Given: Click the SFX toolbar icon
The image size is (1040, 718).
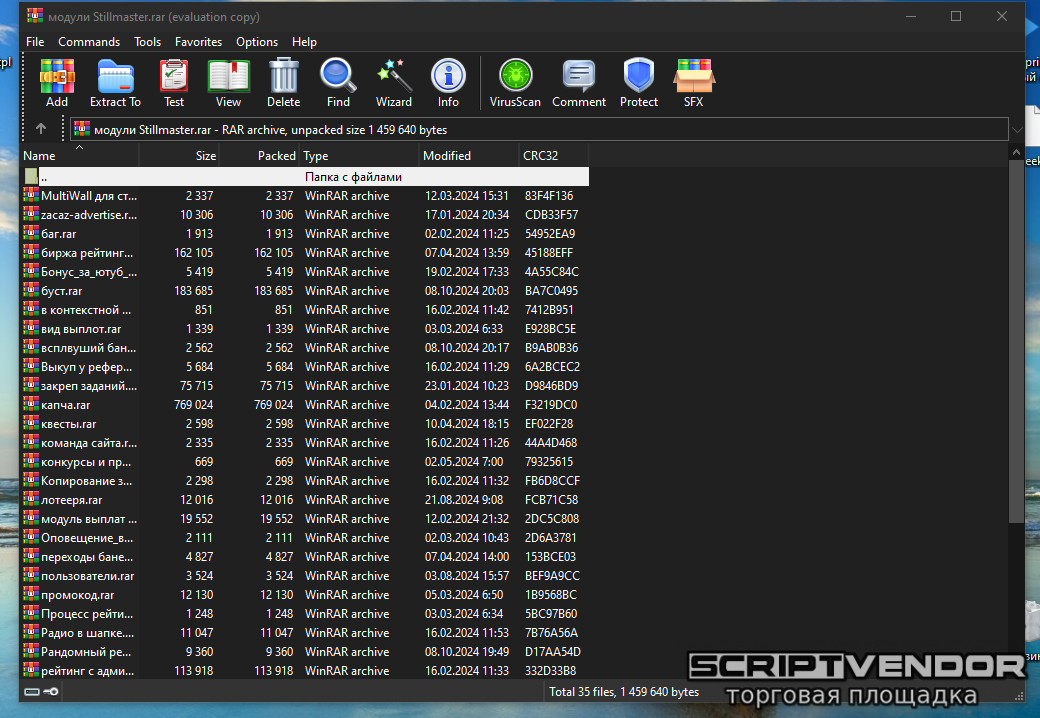Looking at the screenshot, I should (x=693, y=82).
